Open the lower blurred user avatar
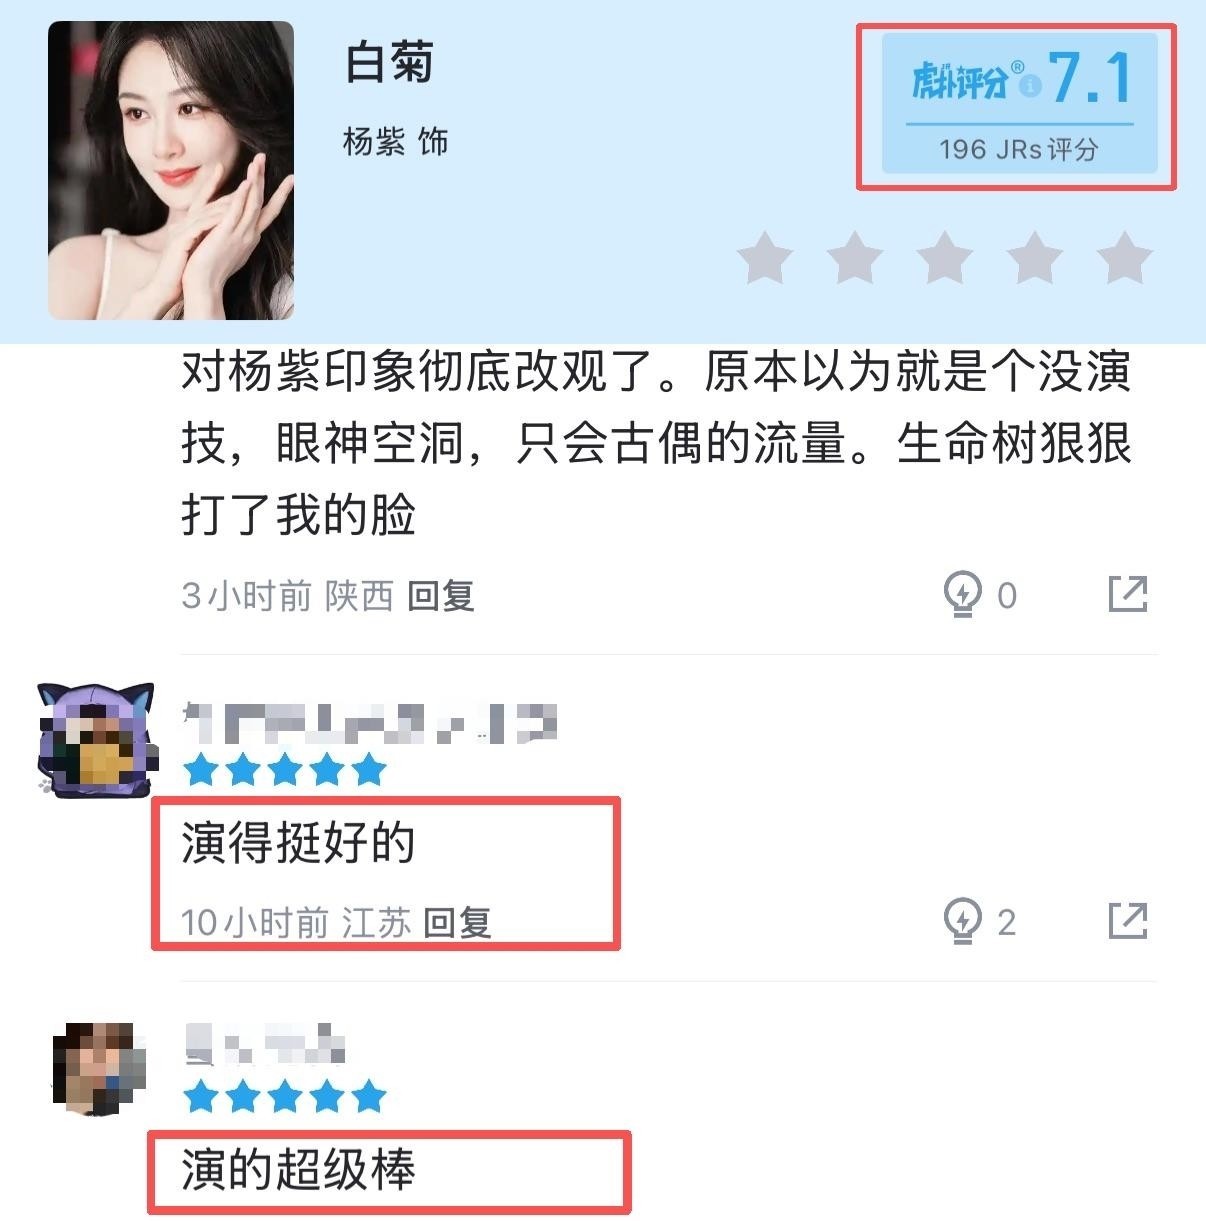 (99, 1069)
